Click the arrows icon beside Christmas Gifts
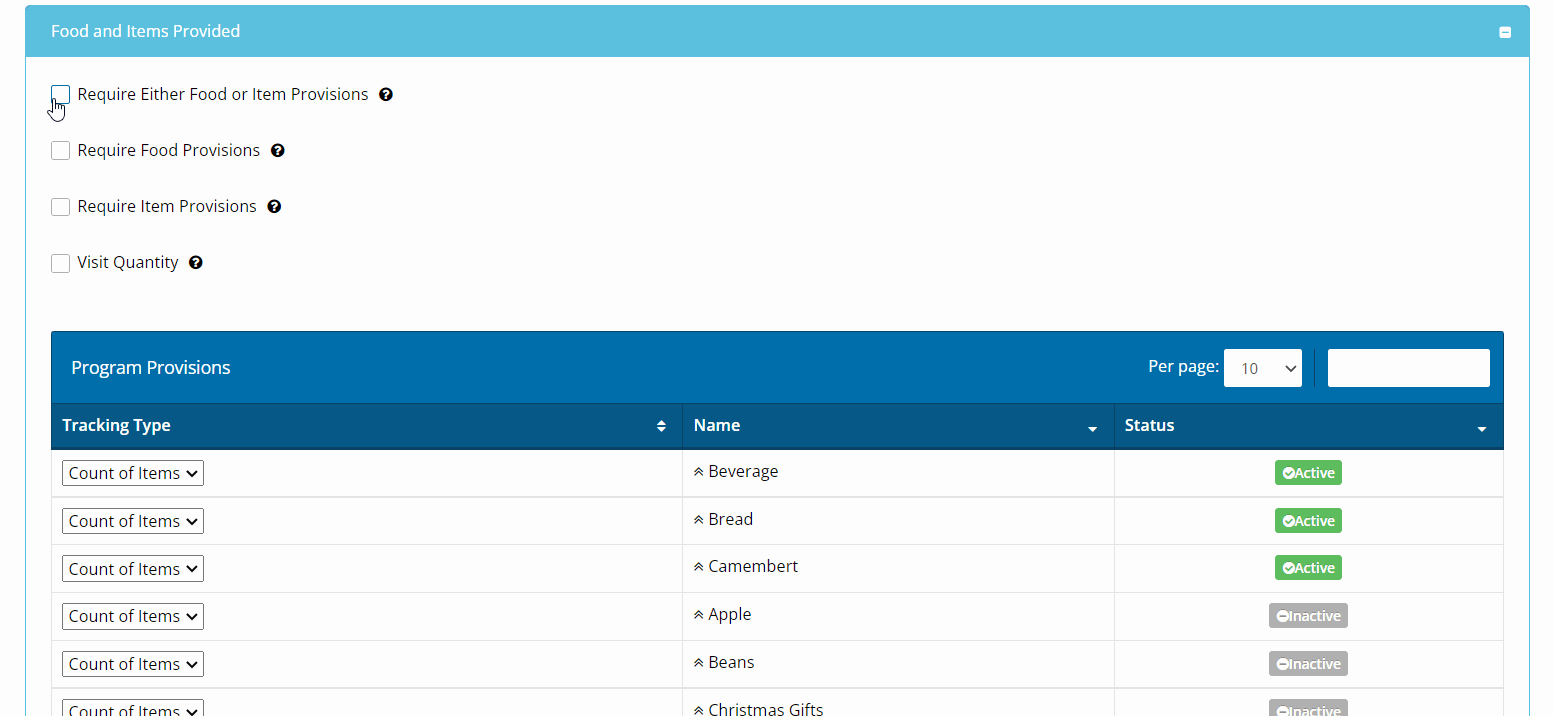 [x=699, y=710]
